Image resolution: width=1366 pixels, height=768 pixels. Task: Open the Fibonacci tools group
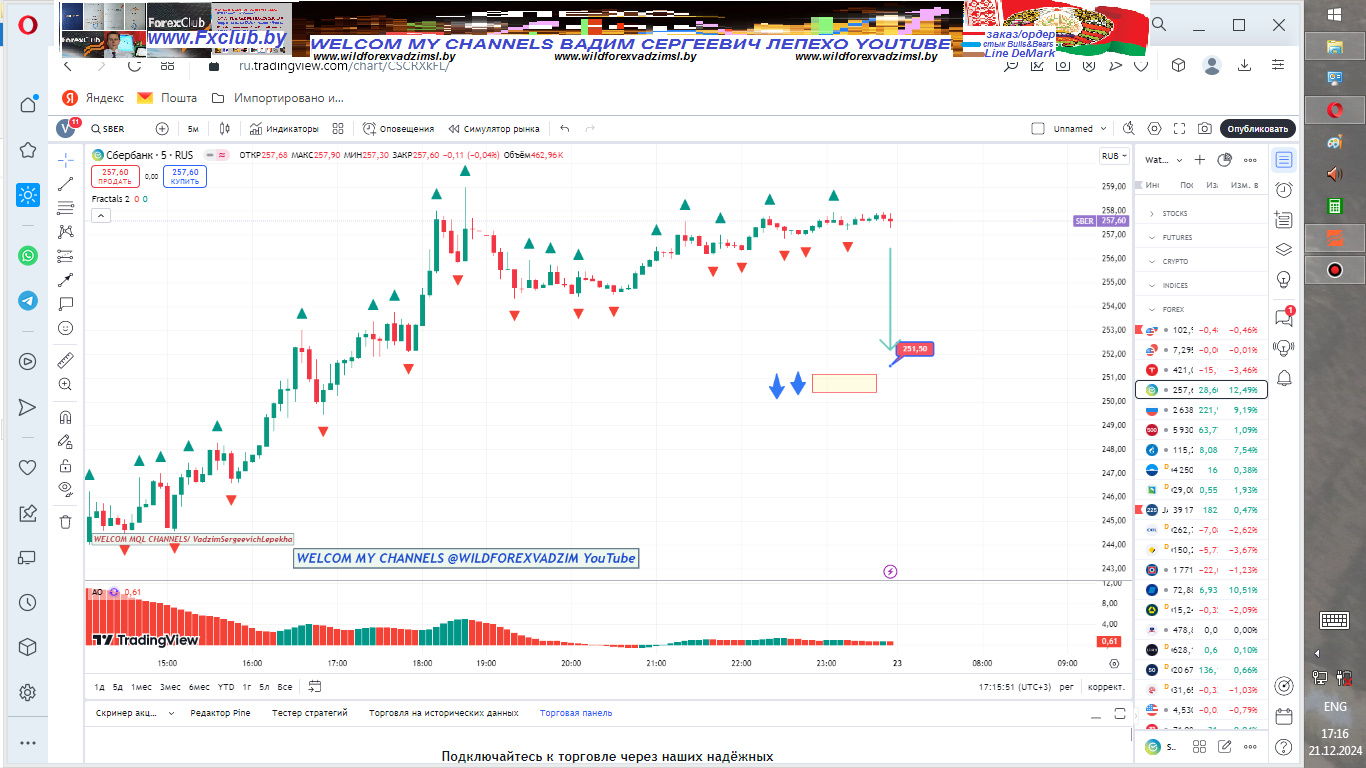click(65, 208)
